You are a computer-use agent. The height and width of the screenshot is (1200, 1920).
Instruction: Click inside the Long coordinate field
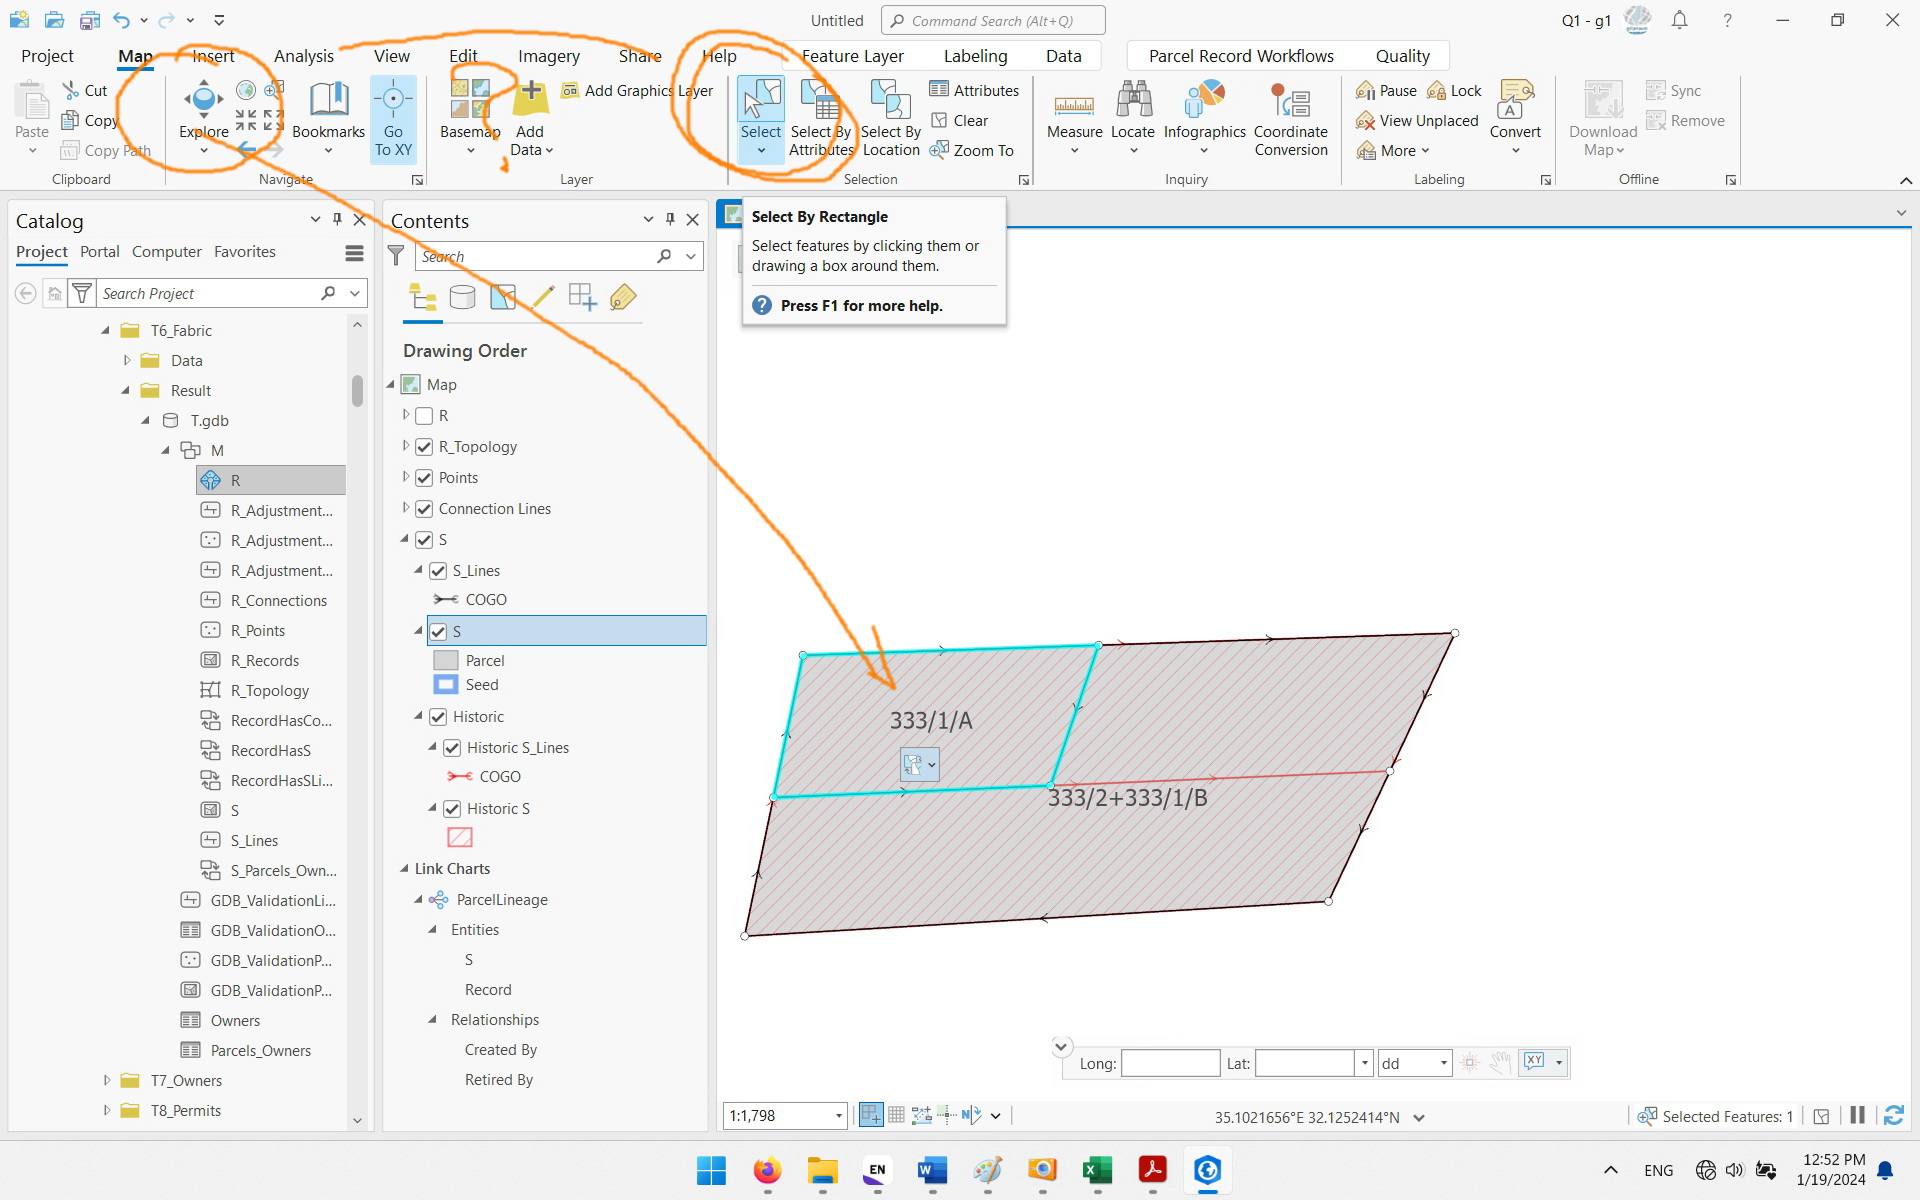pos(1170,1063)
